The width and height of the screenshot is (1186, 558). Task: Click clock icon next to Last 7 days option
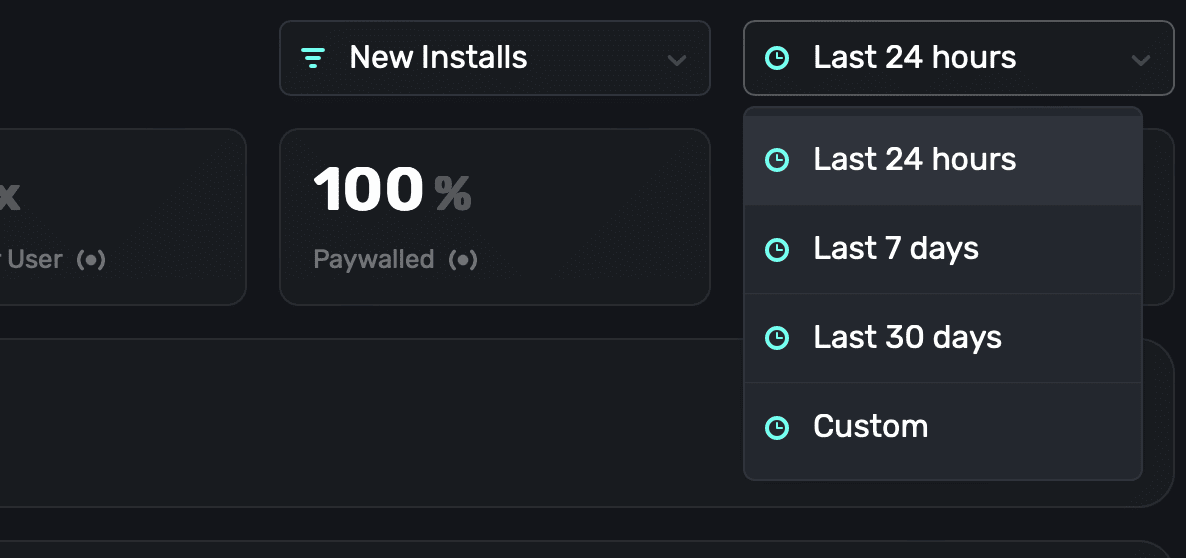tap(776, 249)
